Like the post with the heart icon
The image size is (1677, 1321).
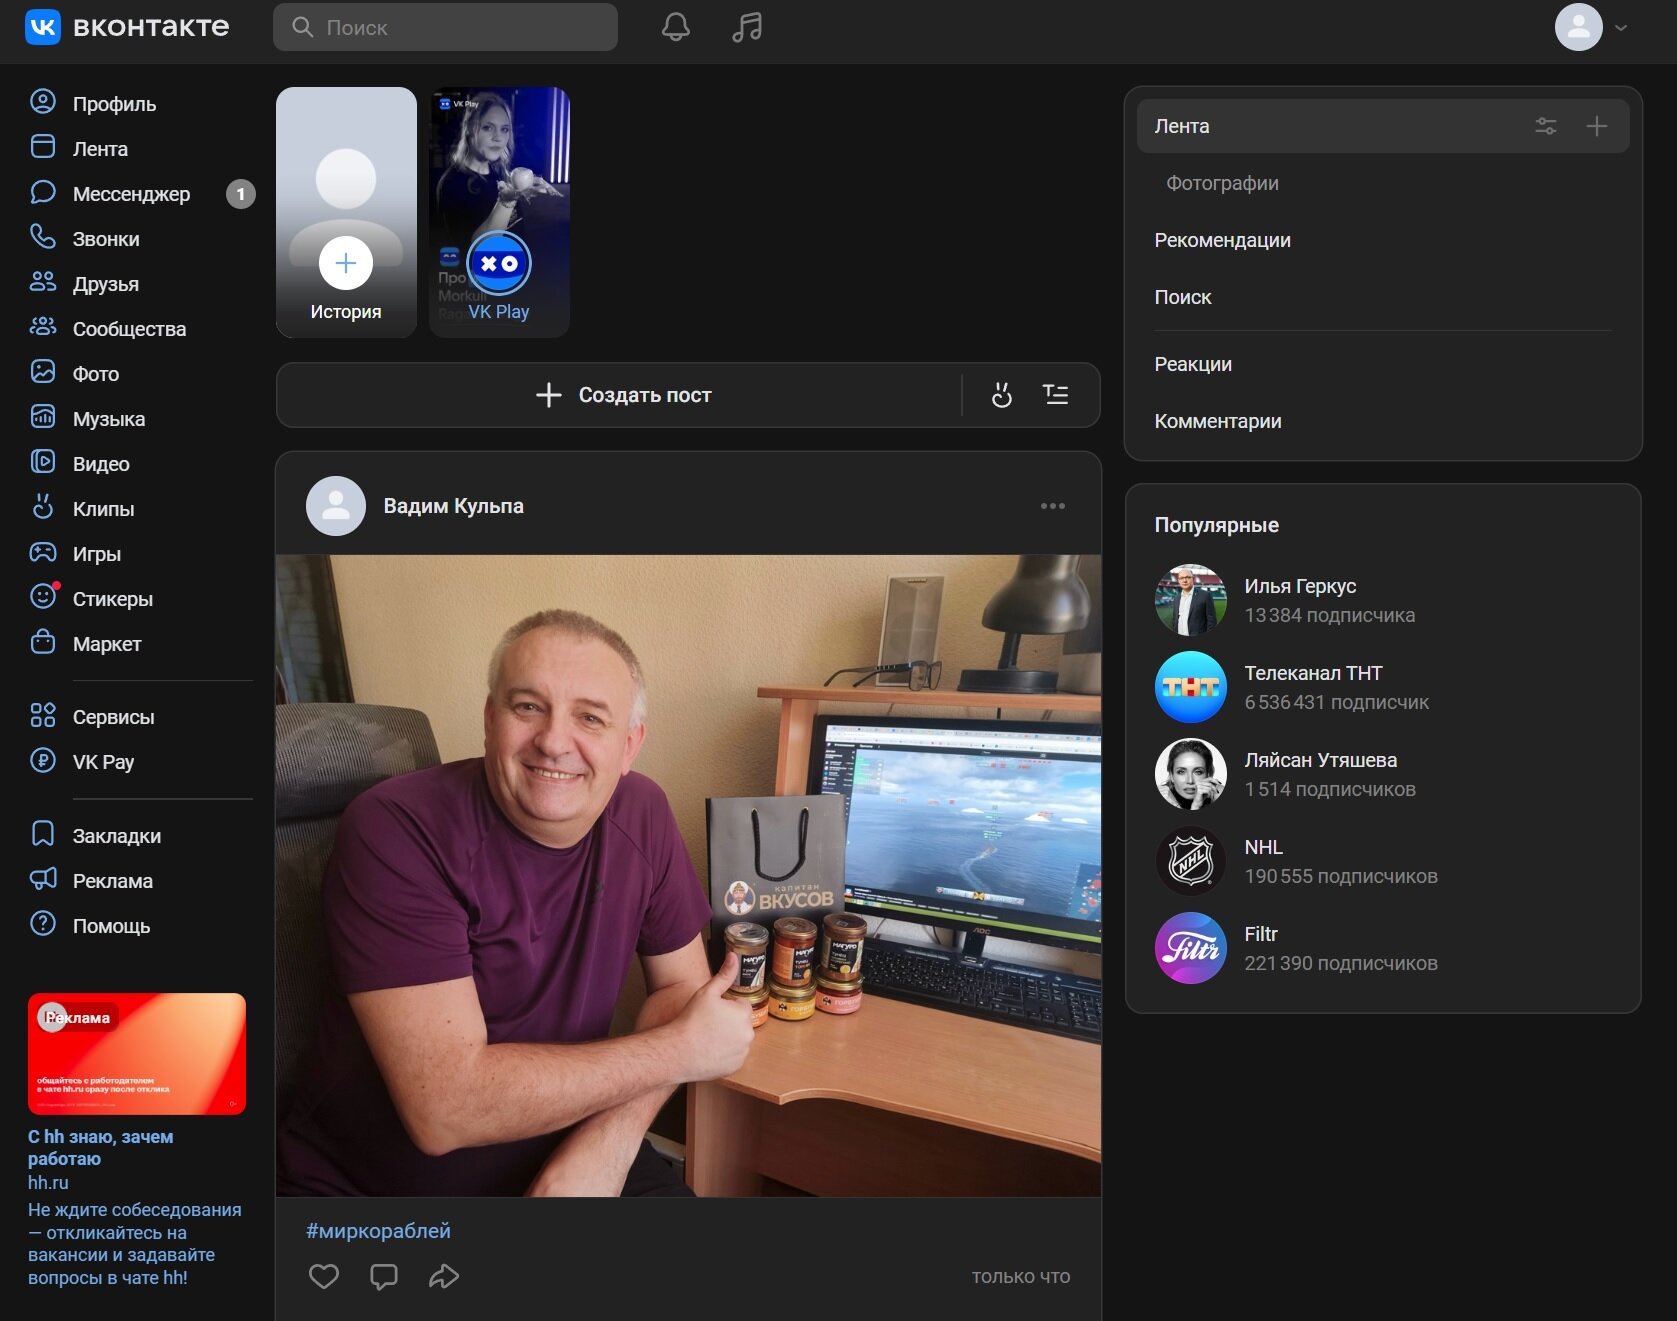324,1276
